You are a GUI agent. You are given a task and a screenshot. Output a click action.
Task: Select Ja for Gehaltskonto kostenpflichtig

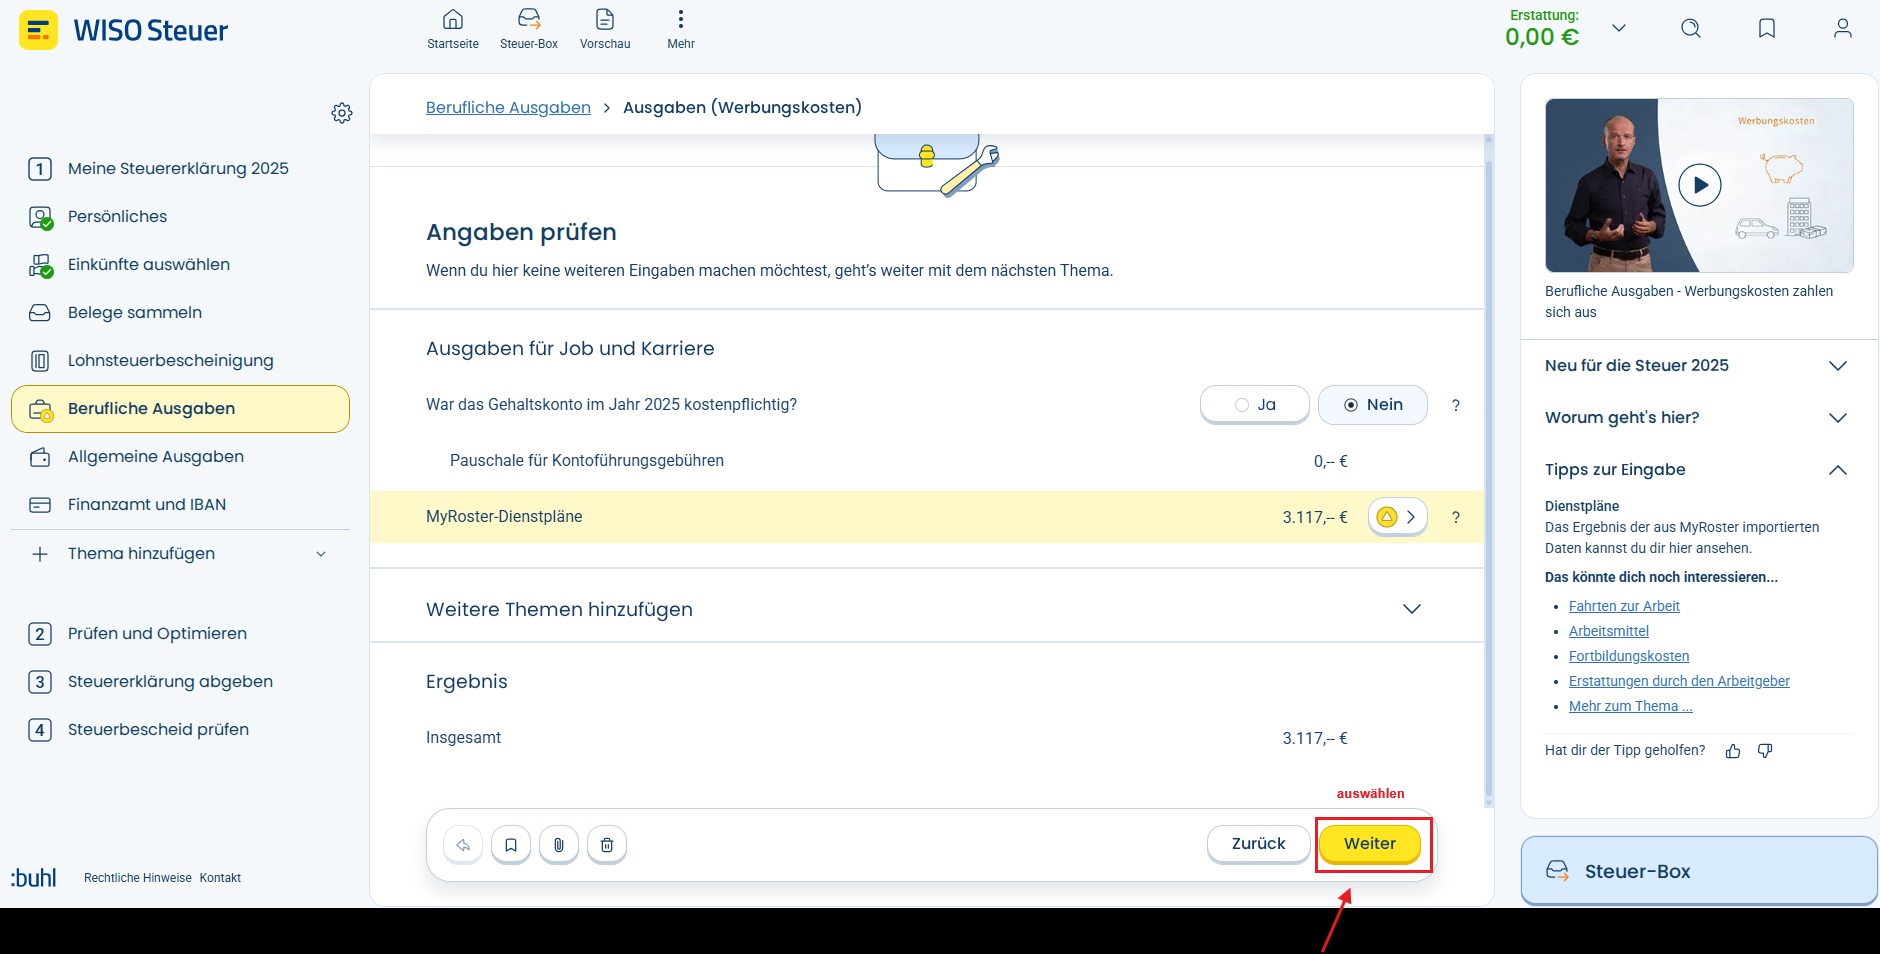(1255, 405)
